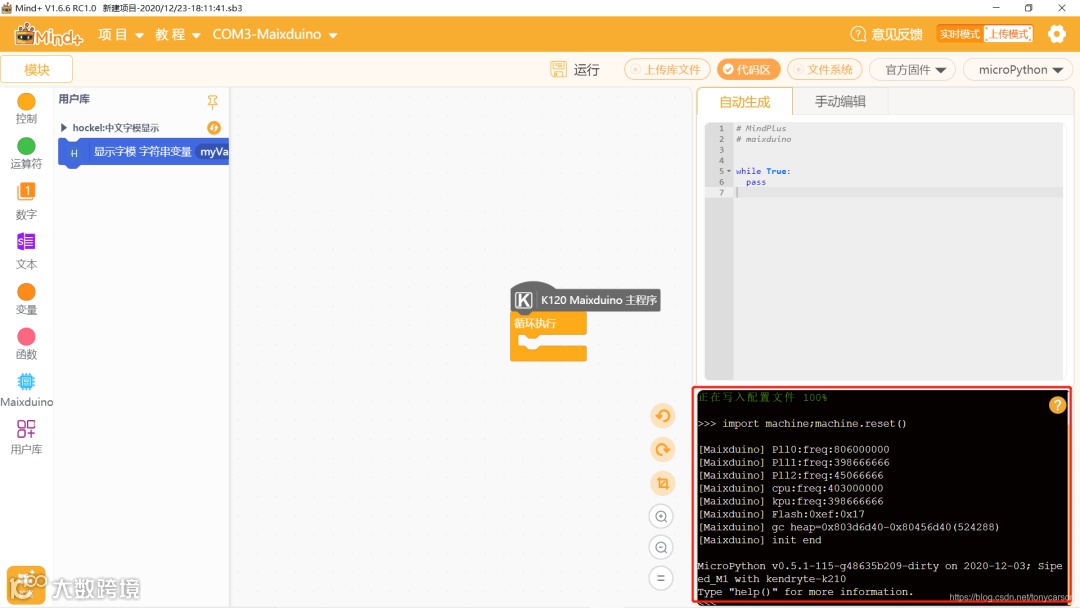Switch to 上传模式 (upload mode)
This screenshot has width=1080, height=608.
click(x=1008, y=34)
